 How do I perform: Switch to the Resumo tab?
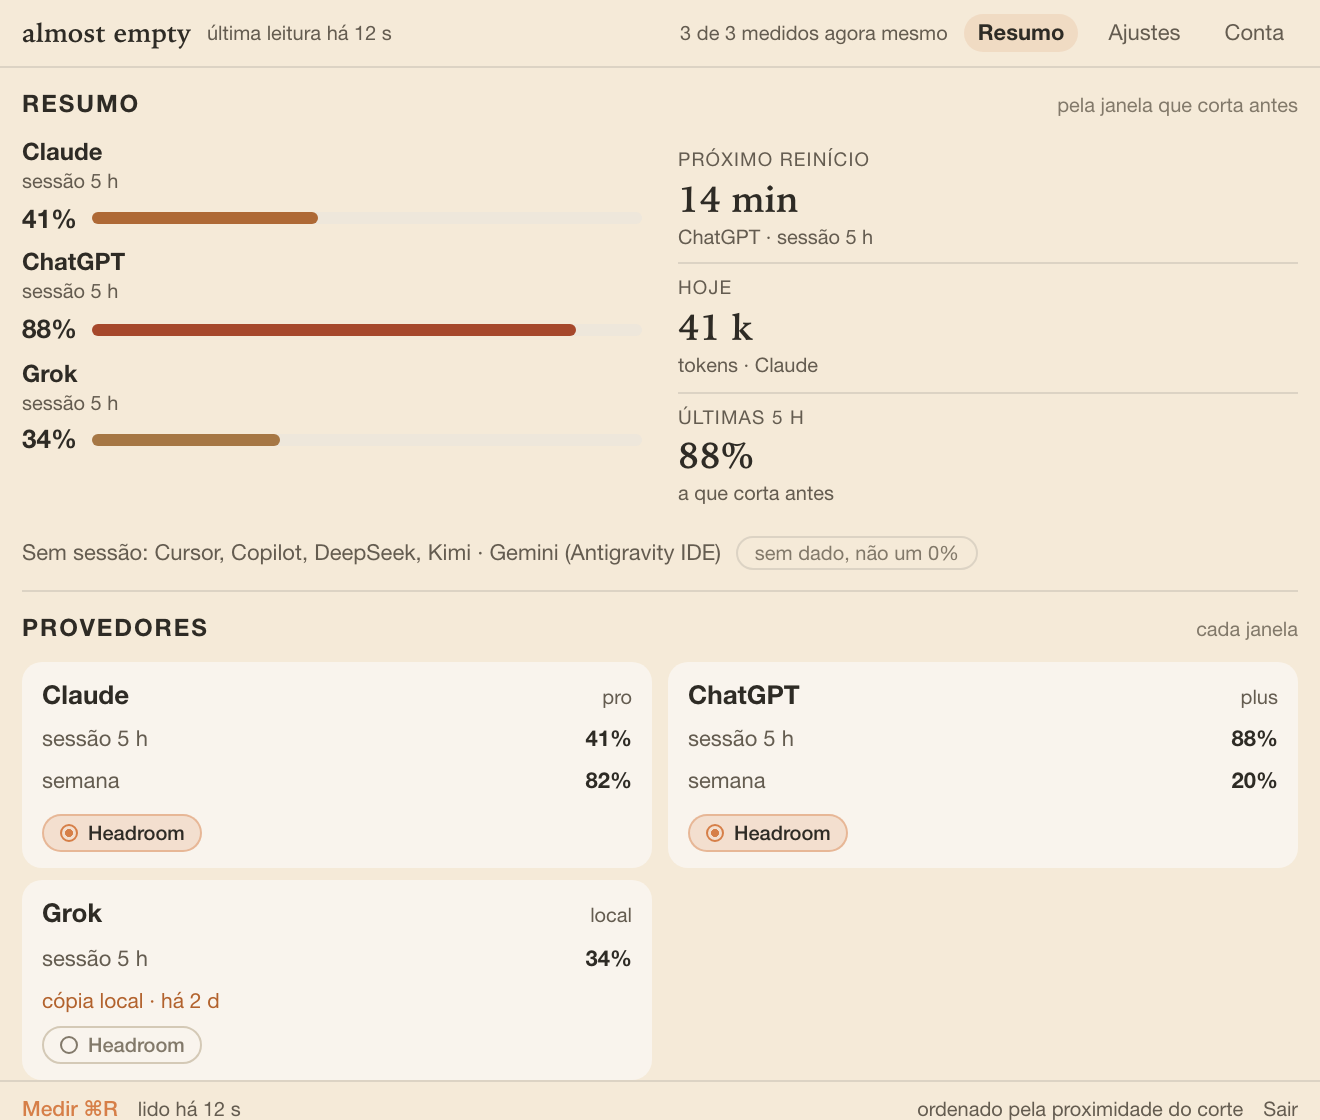pyautogui.click(x=1021, y=33)
